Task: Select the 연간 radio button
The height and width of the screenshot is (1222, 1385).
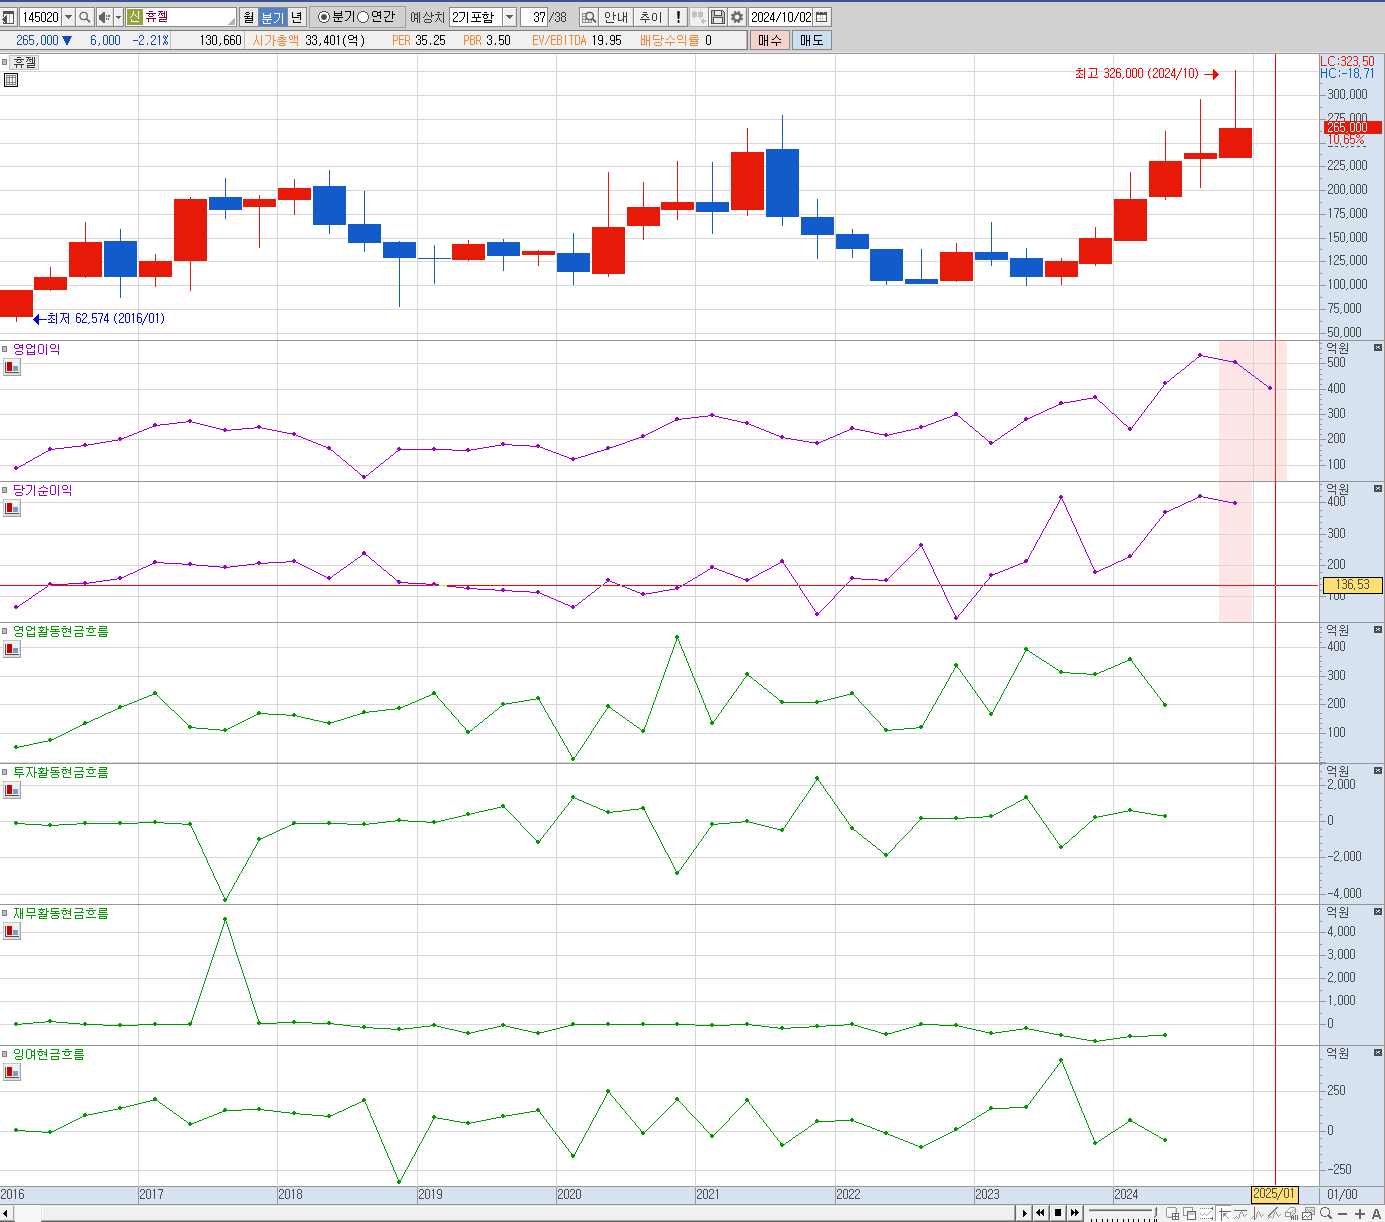Action: (363, 17)
